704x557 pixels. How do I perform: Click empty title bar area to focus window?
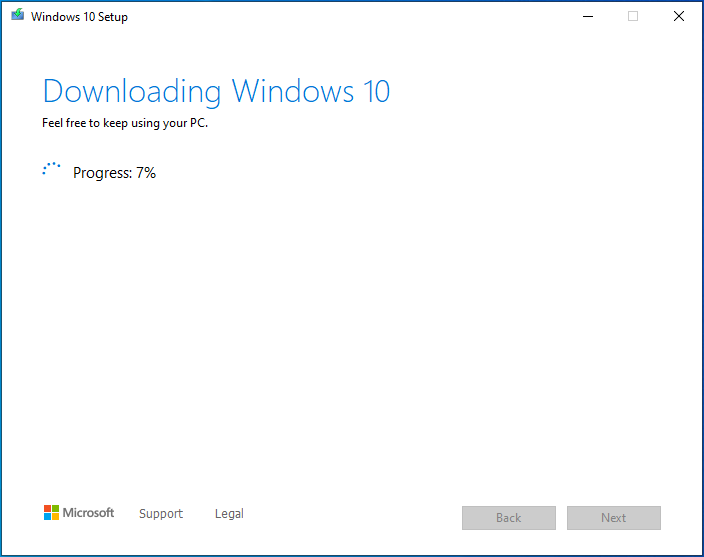click(x=350, y=17)
